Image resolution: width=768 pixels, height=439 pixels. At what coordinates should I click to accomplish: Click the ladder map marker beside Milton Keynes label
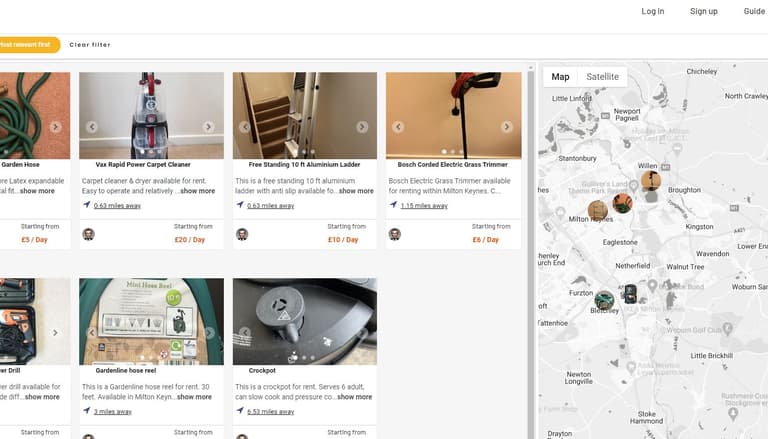pos(598,210)
